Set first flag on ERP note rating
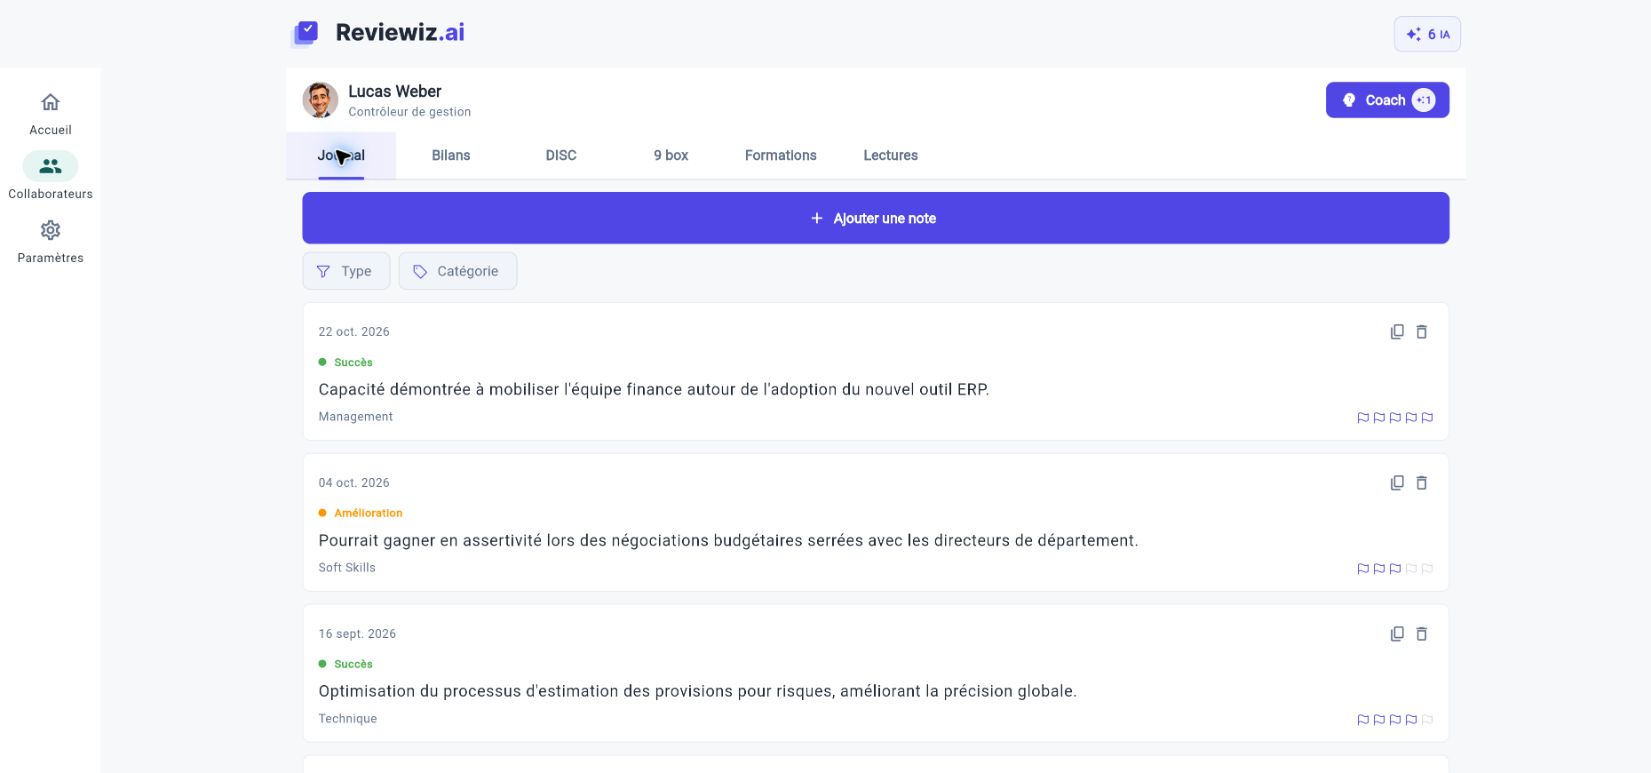The height and width of the screenshot is (773, 1651). [x=1363, y=418]
